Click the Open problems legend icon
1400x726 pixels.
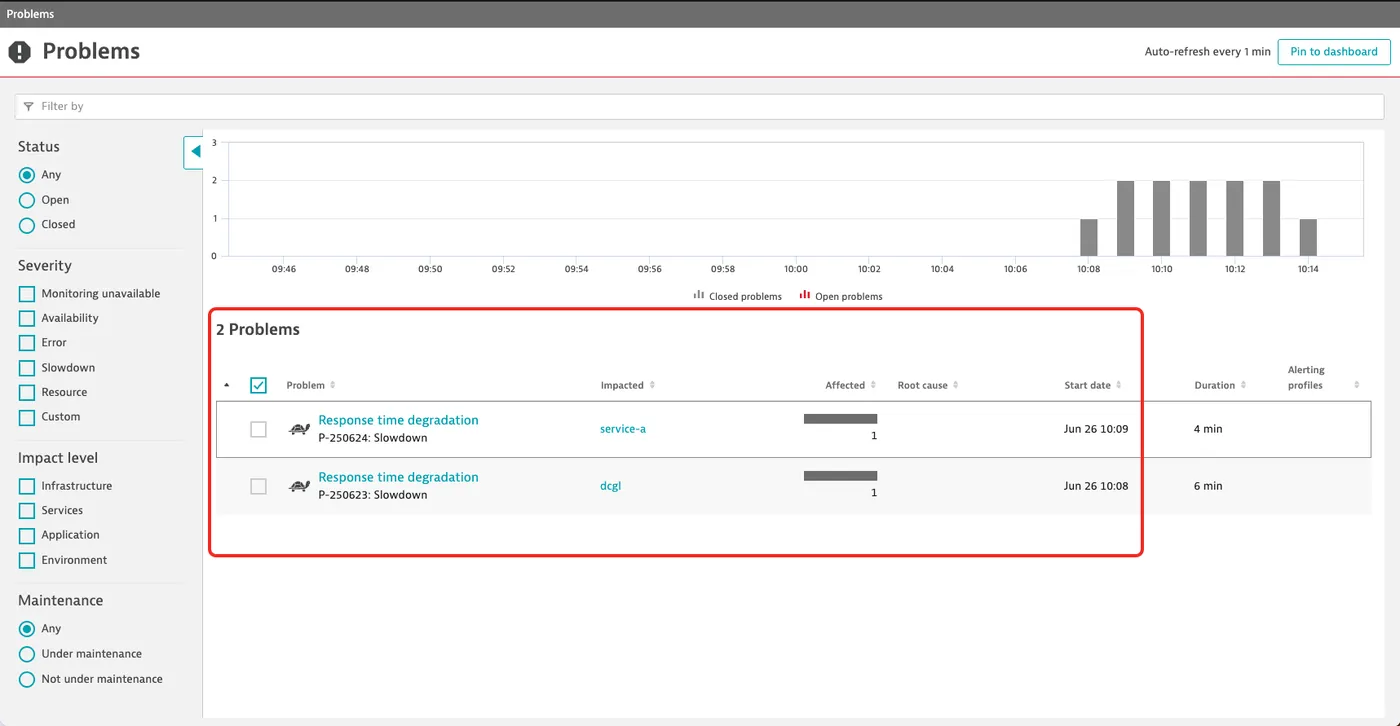pos(805,296)
